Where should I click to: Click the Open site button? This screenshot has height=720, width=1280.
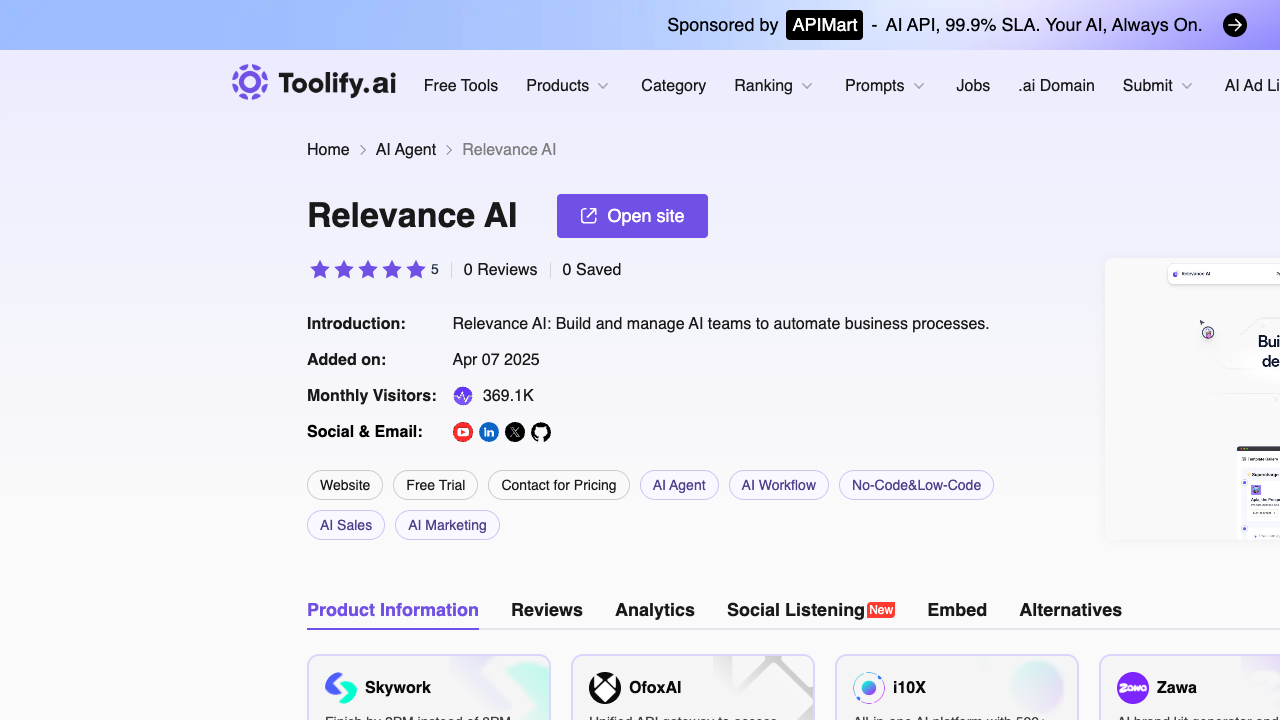(632, 216)
